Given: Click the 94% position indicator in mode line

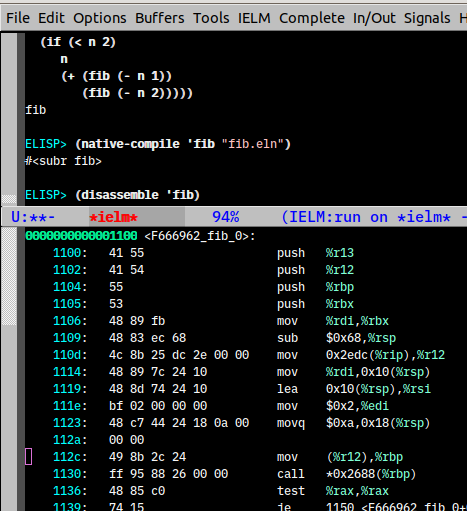Looking at the screenshot, I should 226,217.
